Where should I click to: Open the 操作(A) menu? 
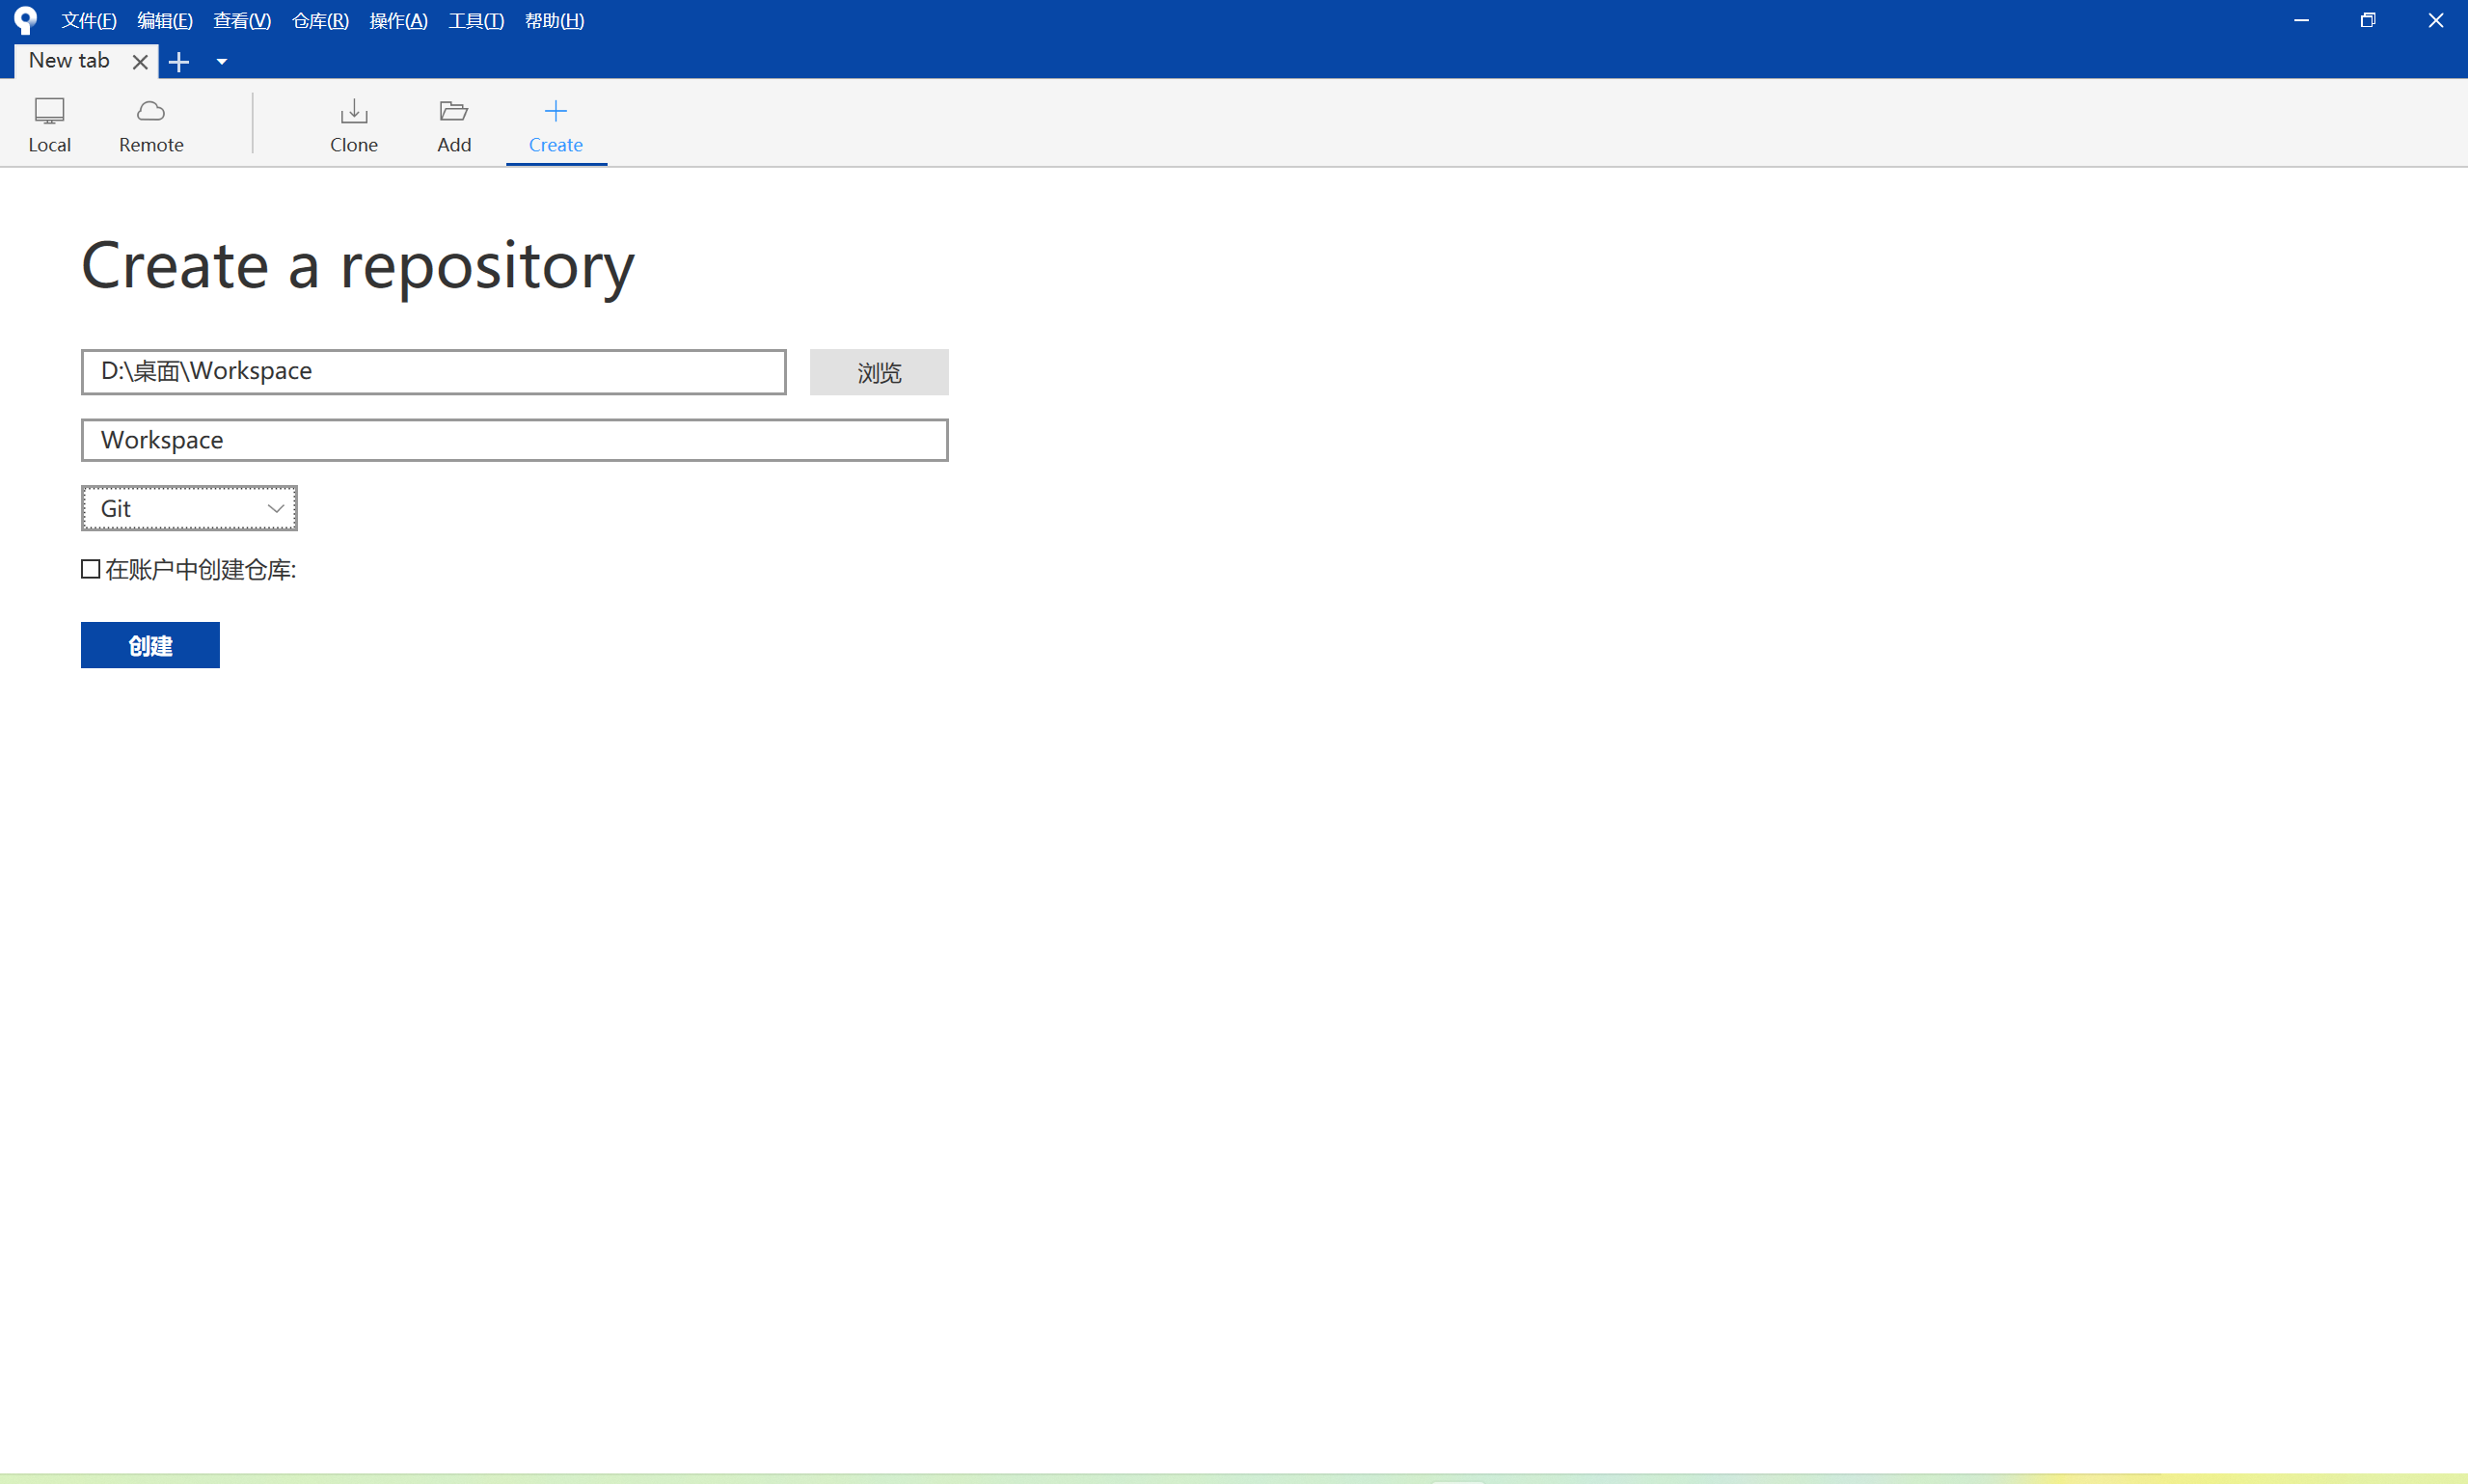[398, 21]
